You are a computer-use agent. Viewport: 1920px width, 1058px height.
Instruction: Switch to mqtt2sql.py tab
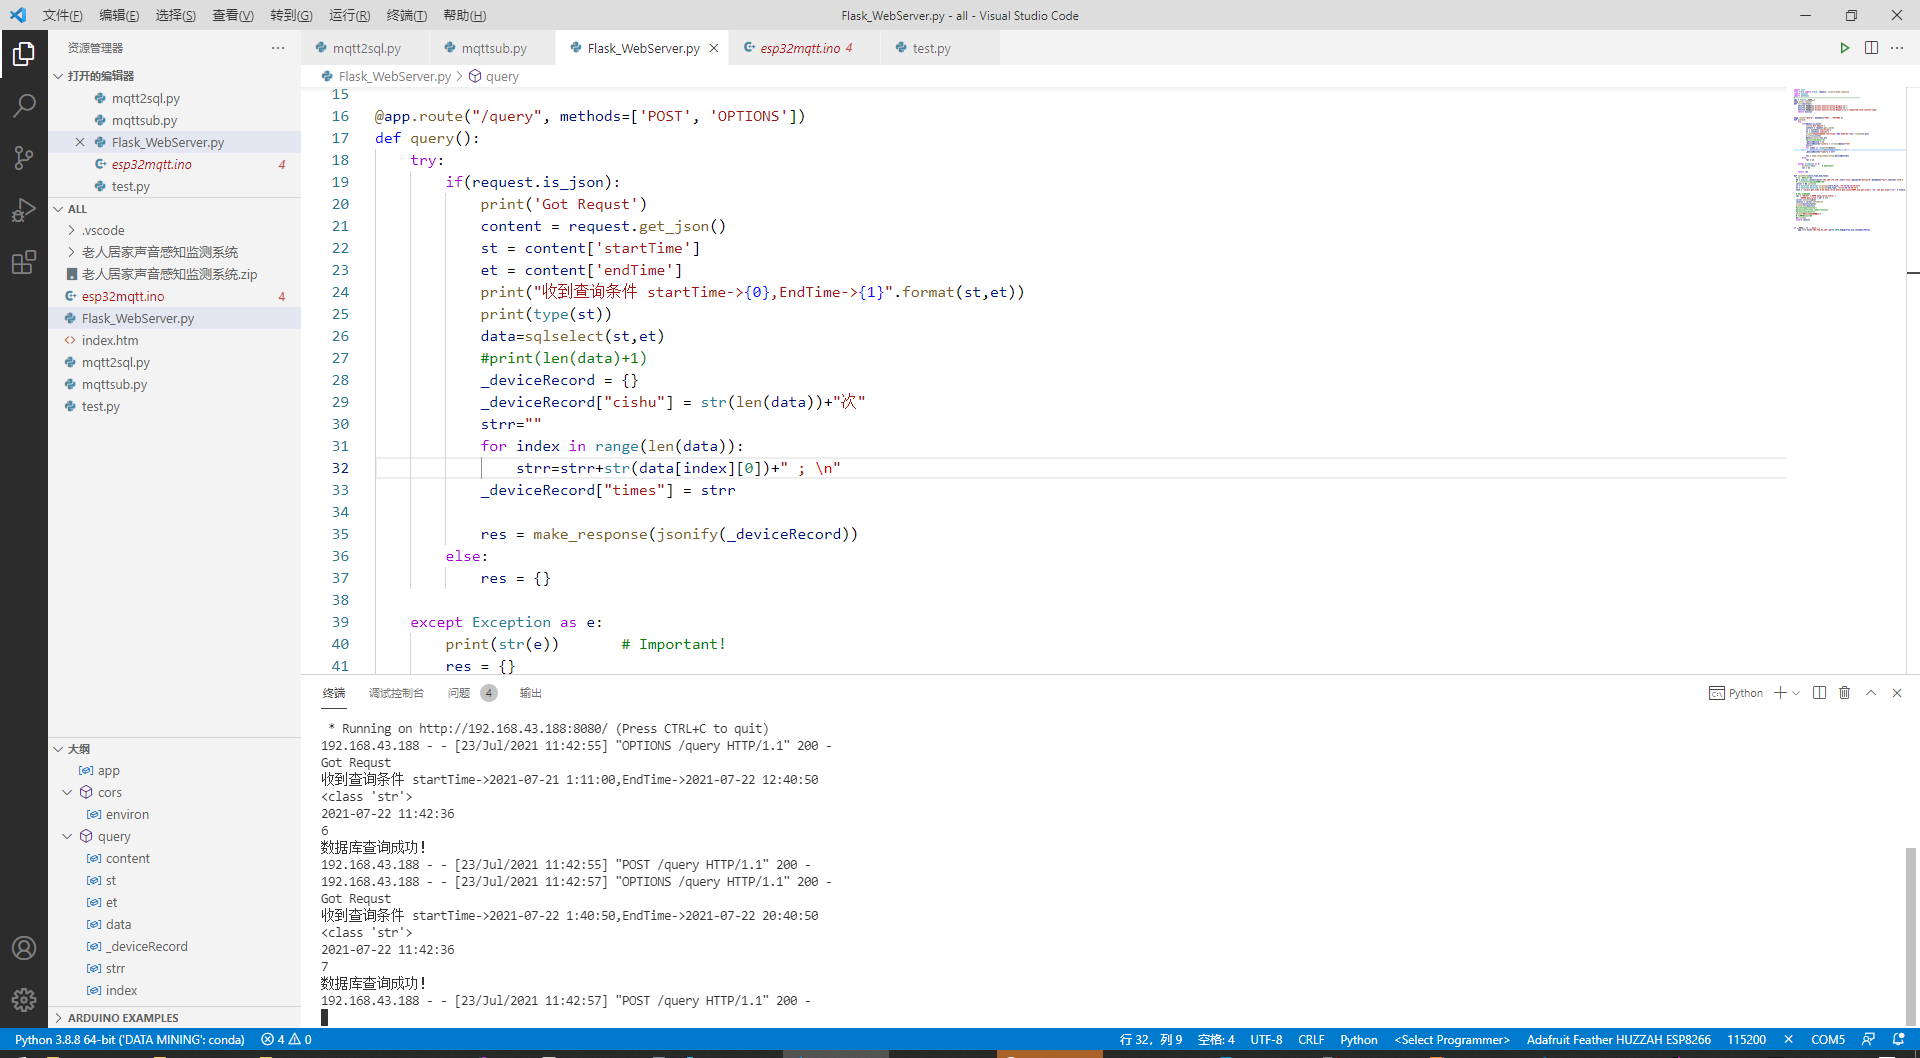click(366, 48)
